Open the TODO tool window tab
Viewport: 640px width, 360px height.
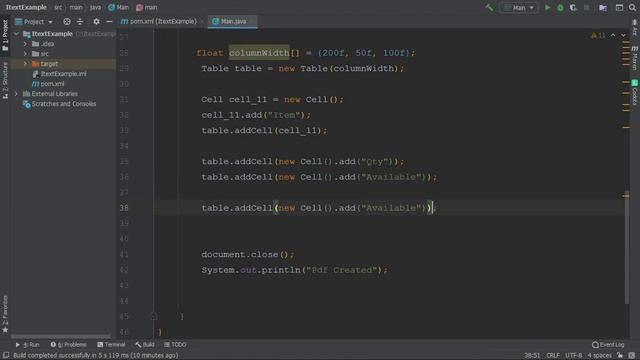point(175,345)
